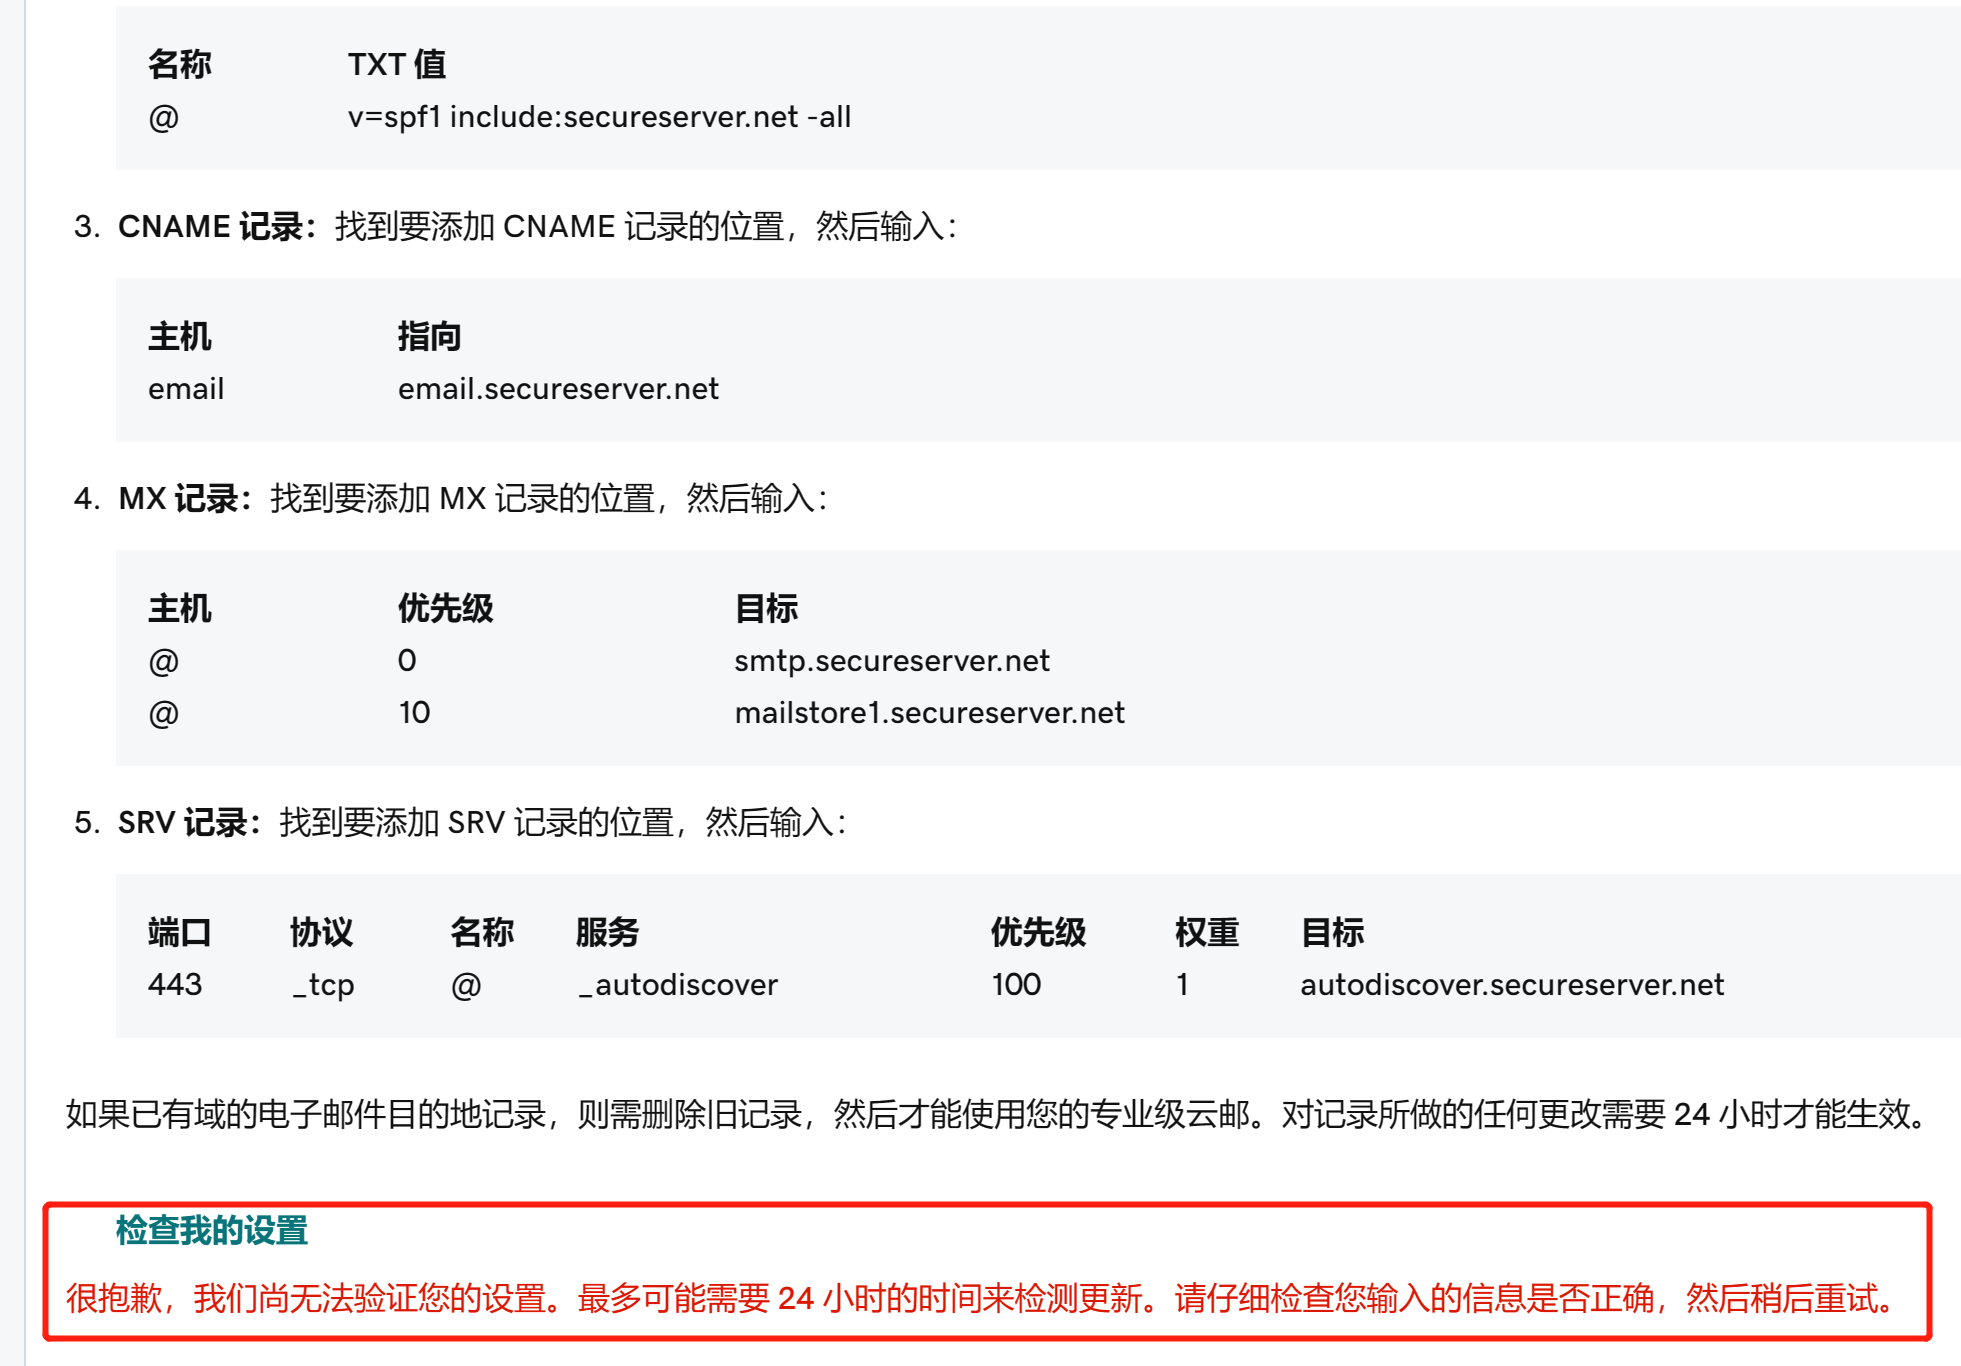This screenshot has height=1366, width=1961.
Task: Click the 名称 header in the SRV table
Action: pos(482,932)
